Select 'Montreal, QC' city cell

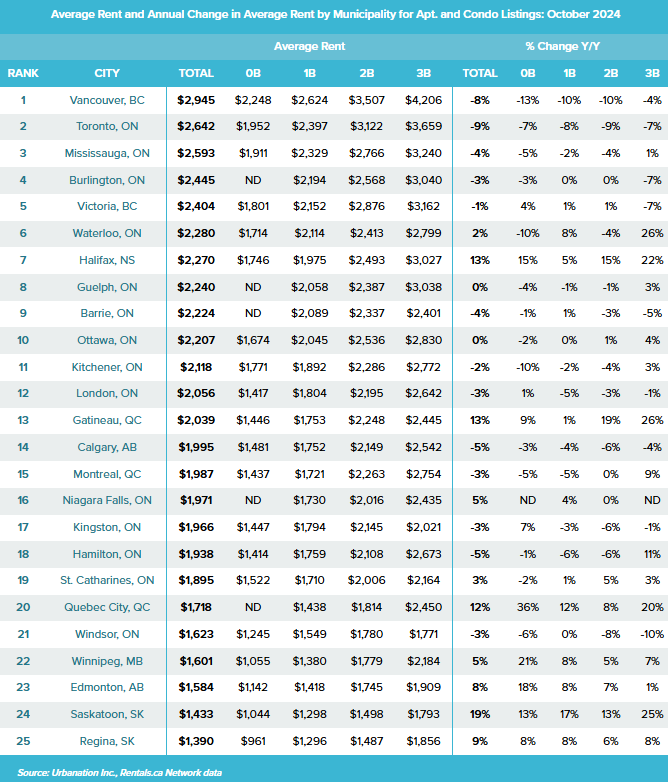107,474
